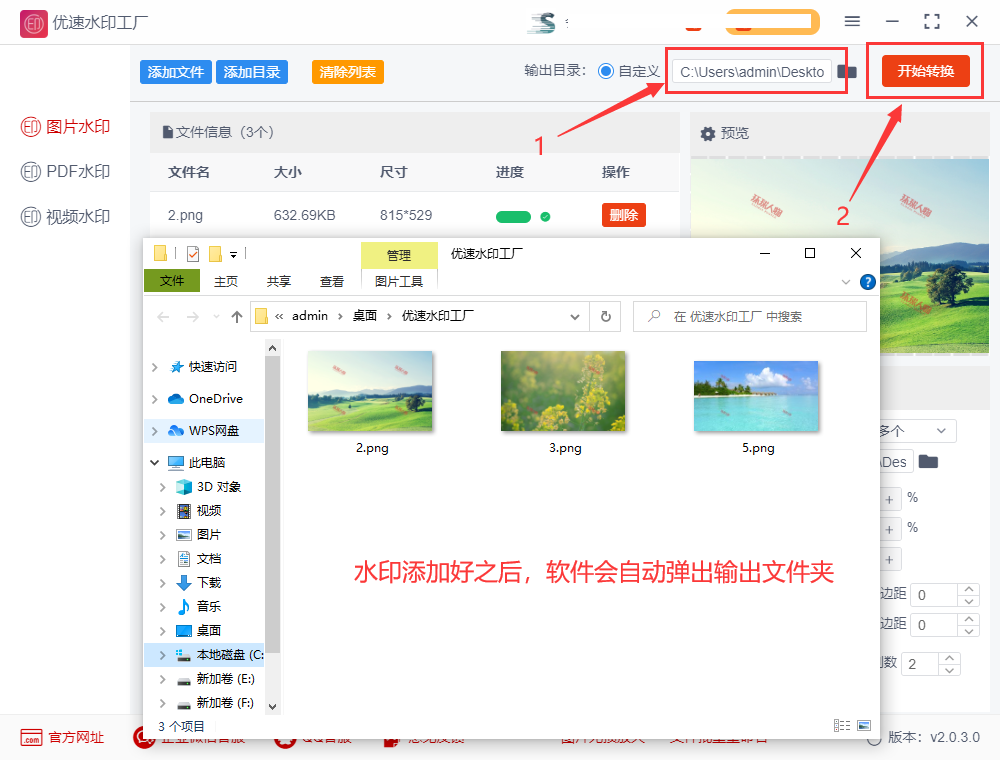Select 3D 对象 in navigation tree
Screen dimensions: 1000x760
[x=218, y=487]
